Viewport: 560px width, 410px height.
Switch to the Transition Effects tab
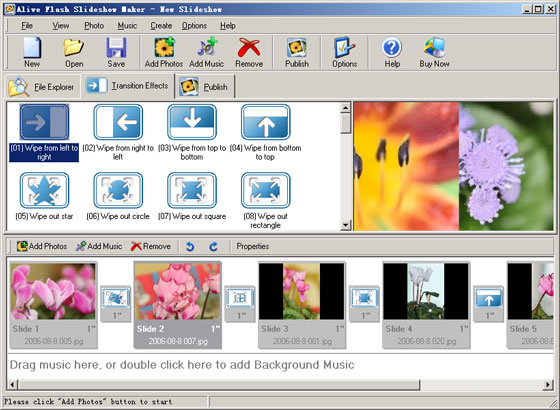pos(128,86)
